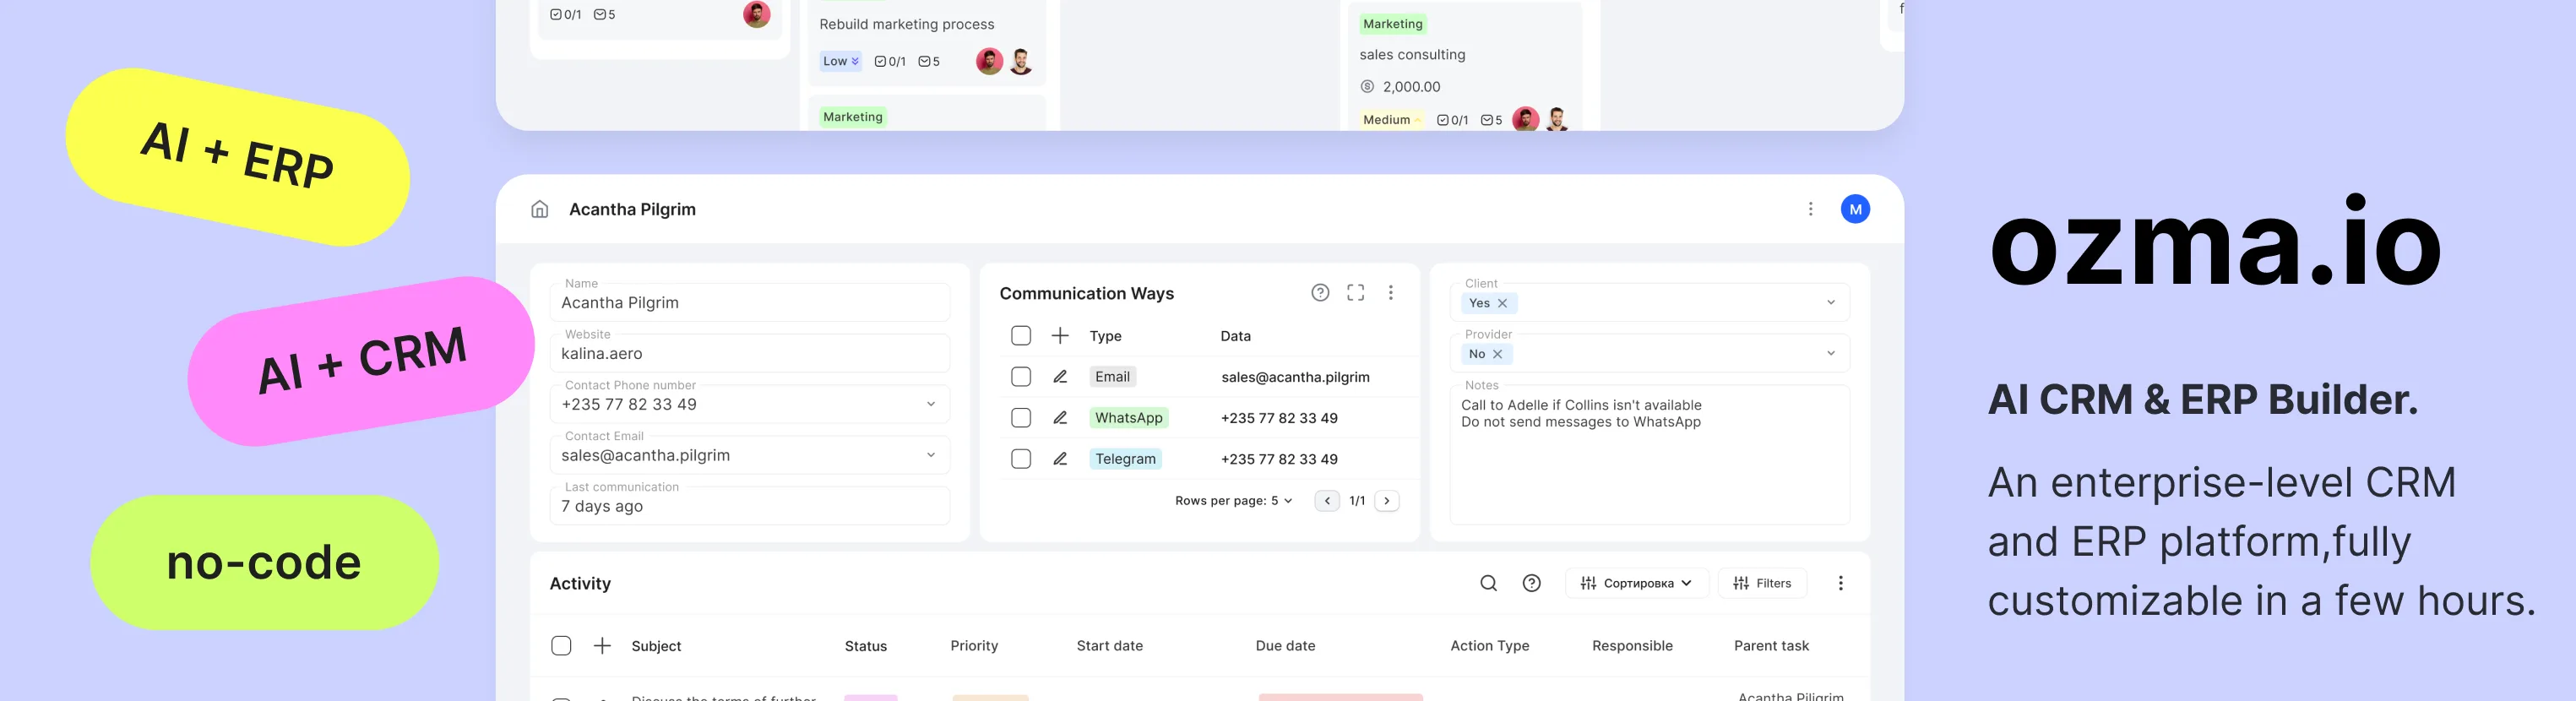Go to home via the house icon
Screen dimensions: 2576x701
(539, 209)
